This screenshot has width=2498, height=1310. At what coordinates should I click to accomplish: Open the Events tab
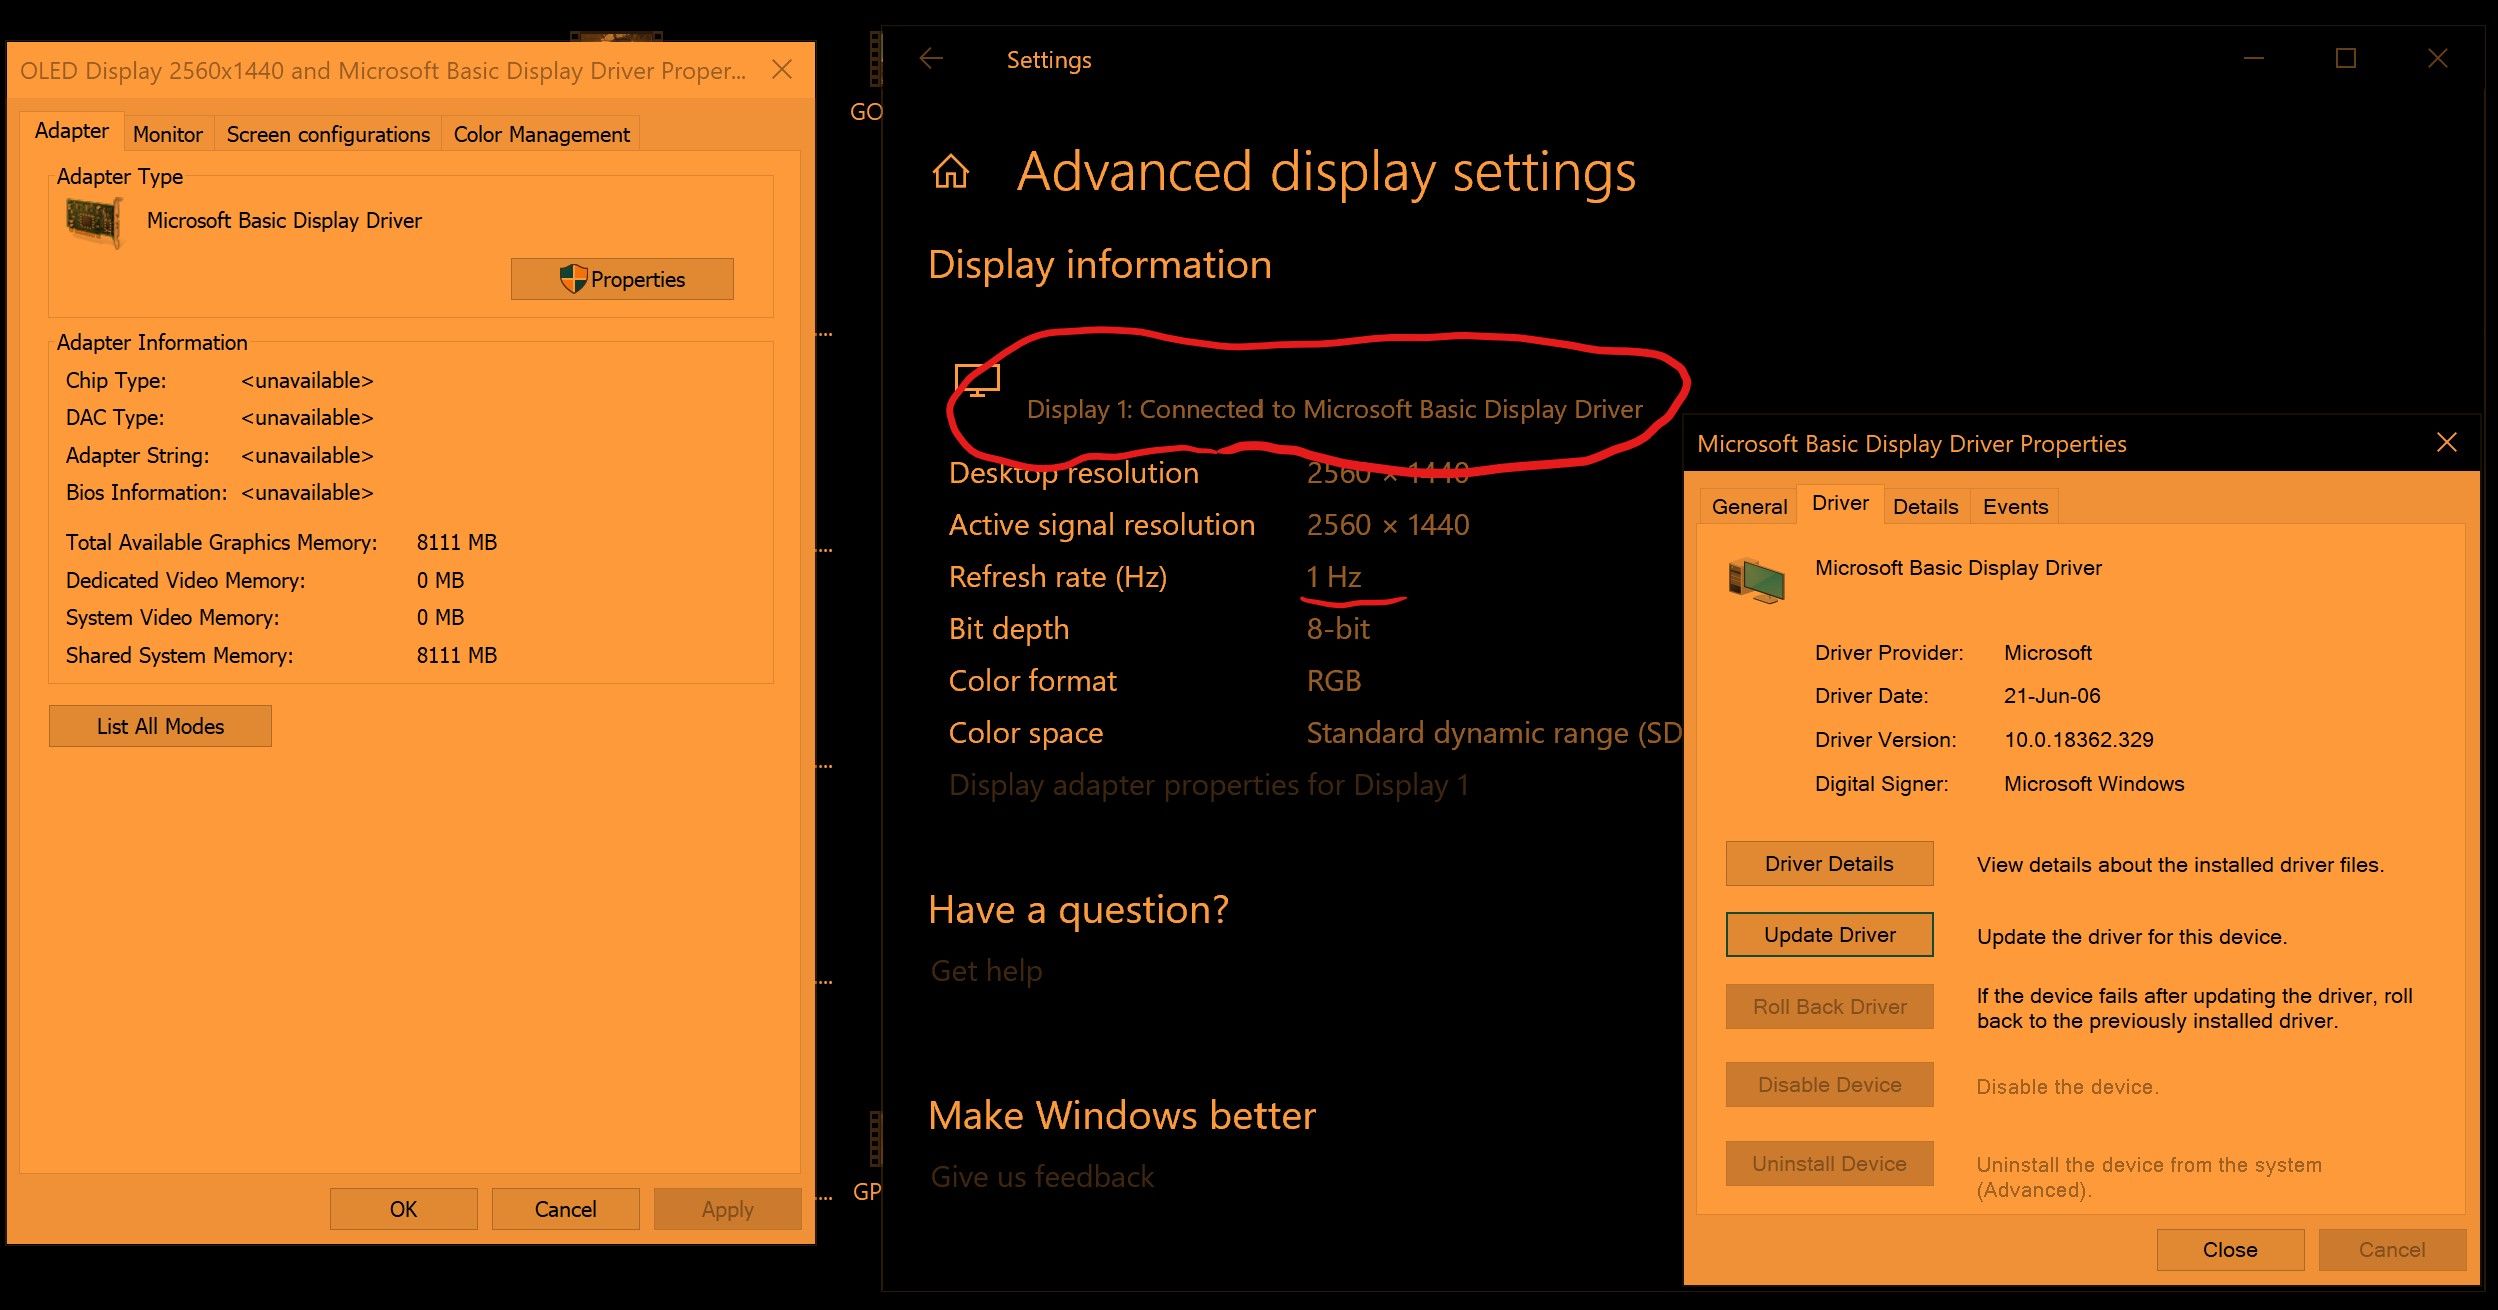(2015, 506)
